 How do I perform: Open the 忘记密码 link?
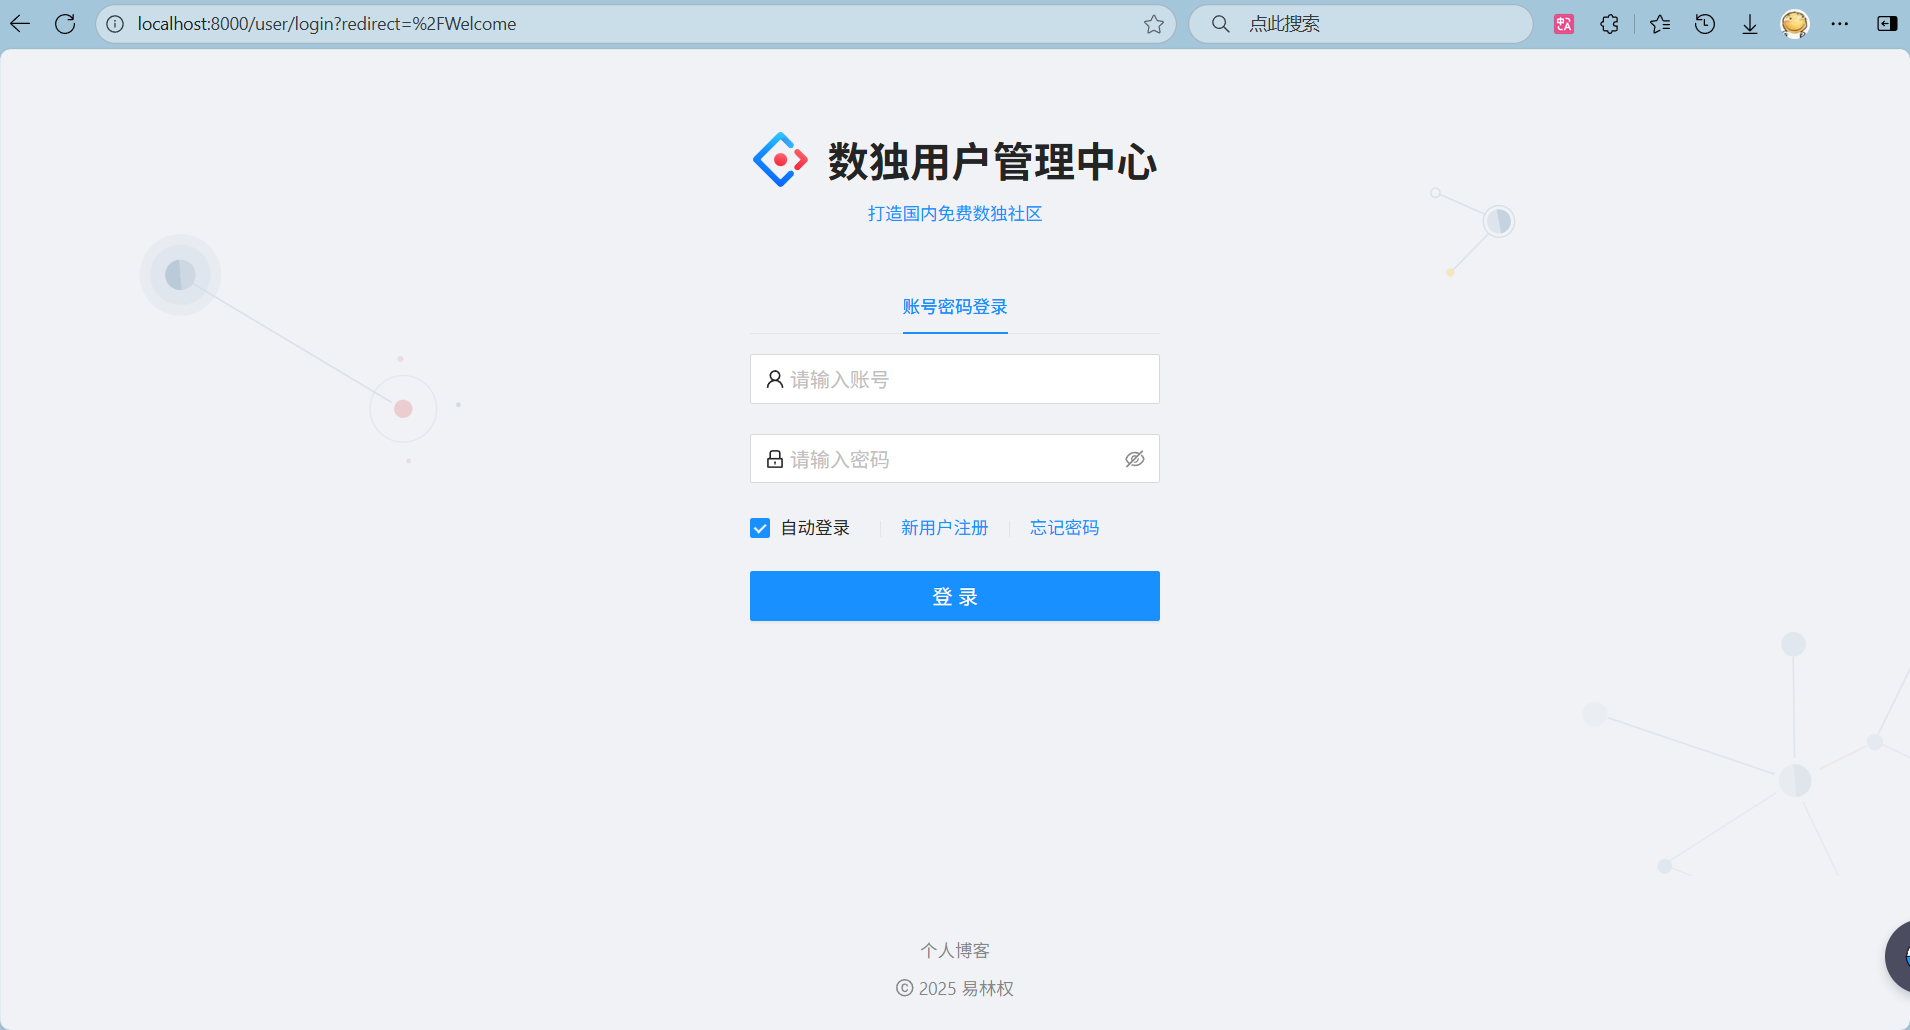1065,528
